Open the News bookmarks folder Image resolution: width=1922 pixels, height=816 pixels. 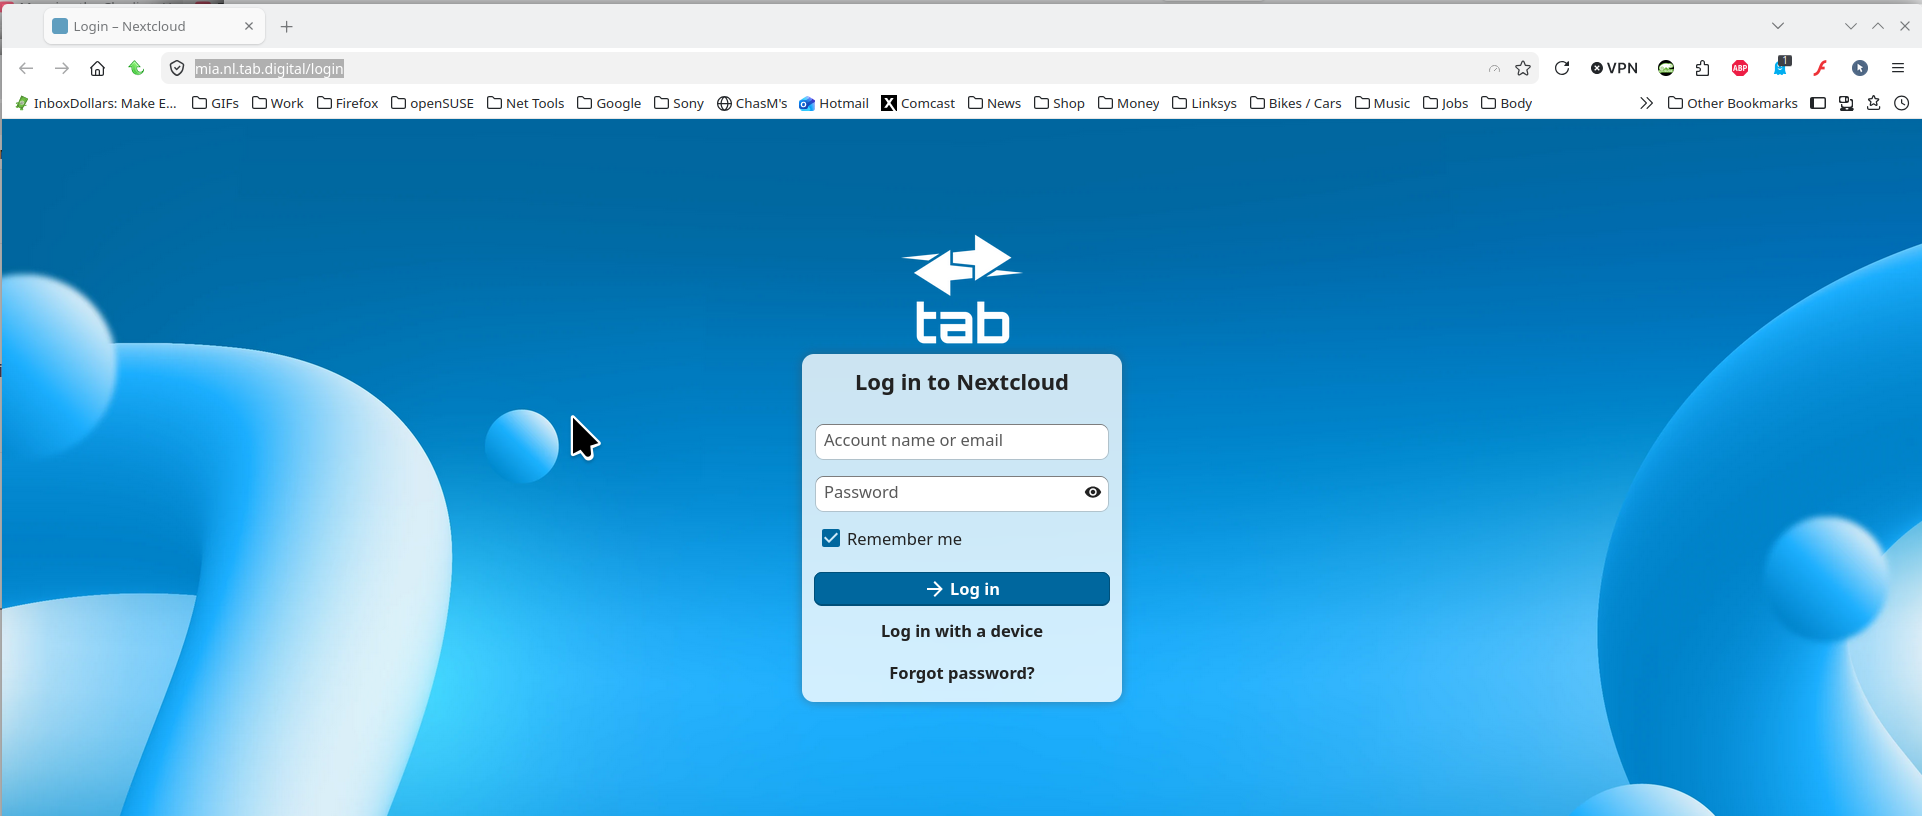[x=995, y=103]
